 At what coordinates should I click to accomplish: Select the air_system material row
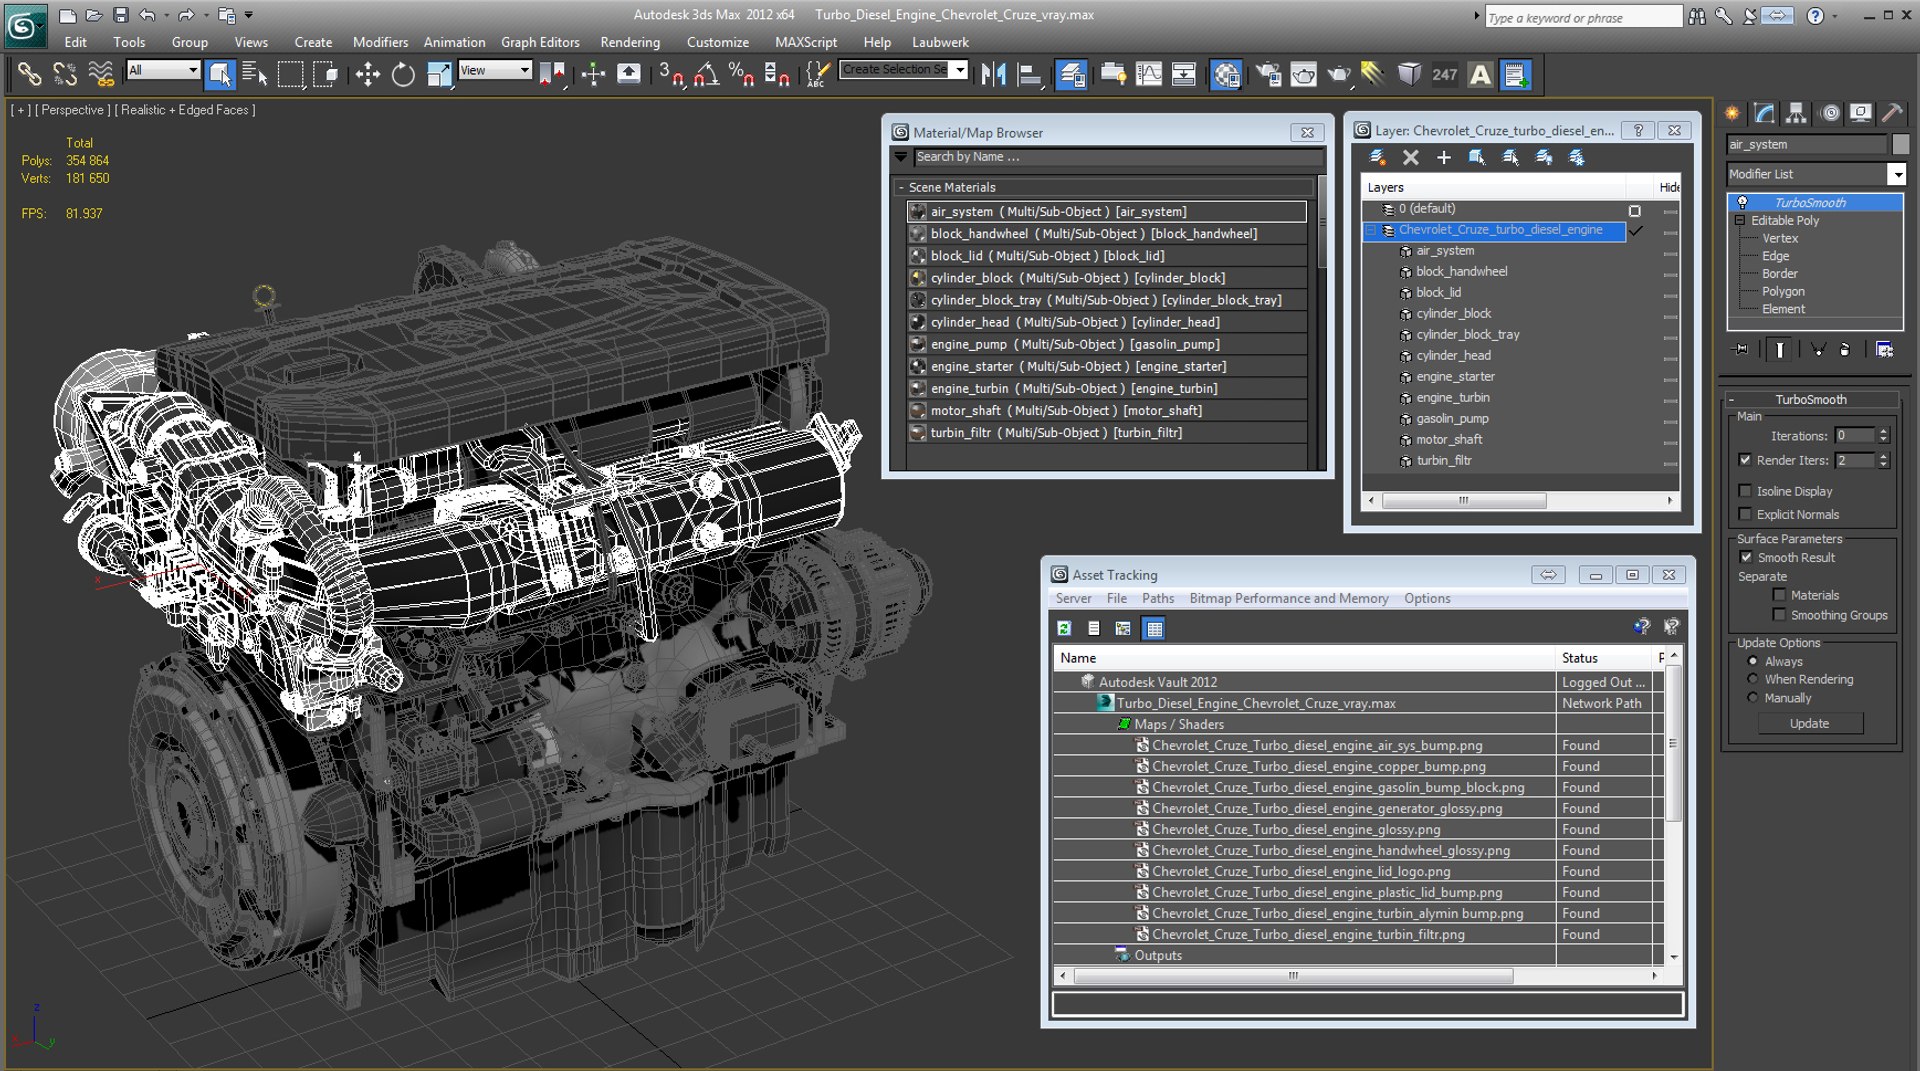click(x=1106, y=211)
